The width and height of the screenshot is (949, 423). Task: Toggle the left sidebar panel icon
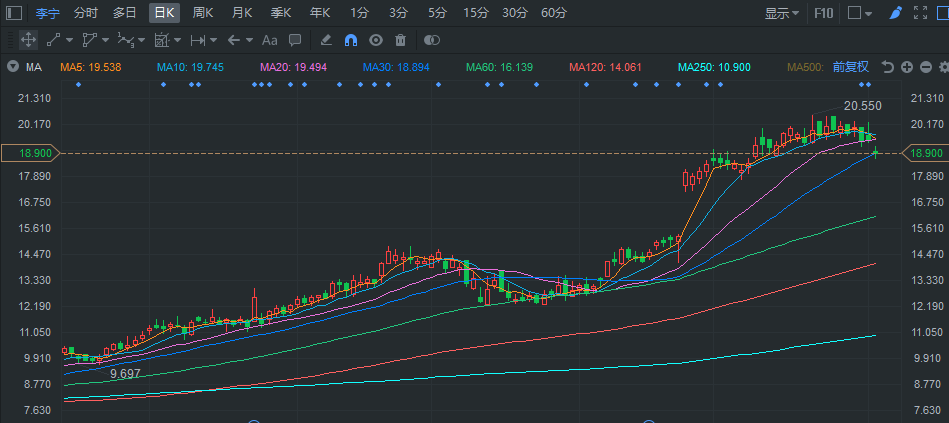coord(13,13)
